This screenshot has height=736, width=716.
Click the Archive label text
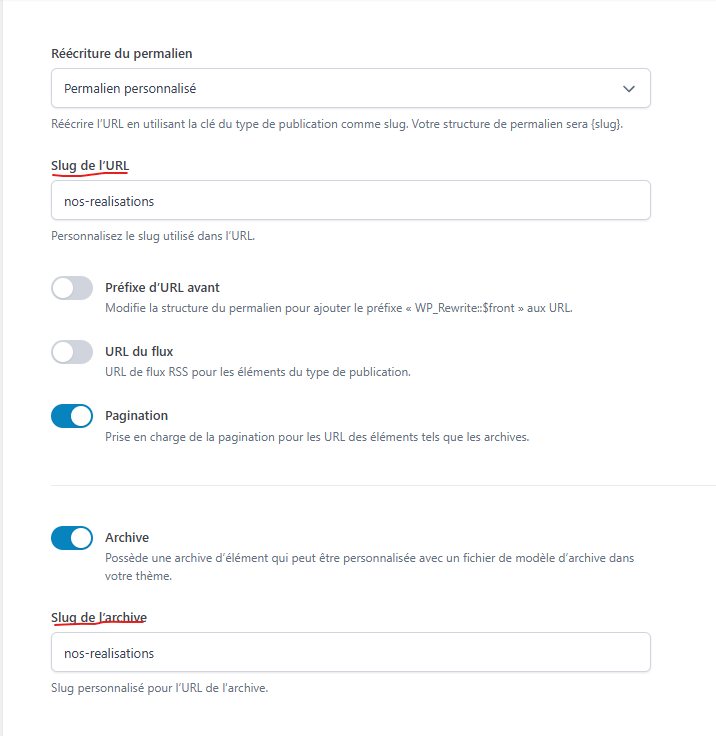coord(127,537)
